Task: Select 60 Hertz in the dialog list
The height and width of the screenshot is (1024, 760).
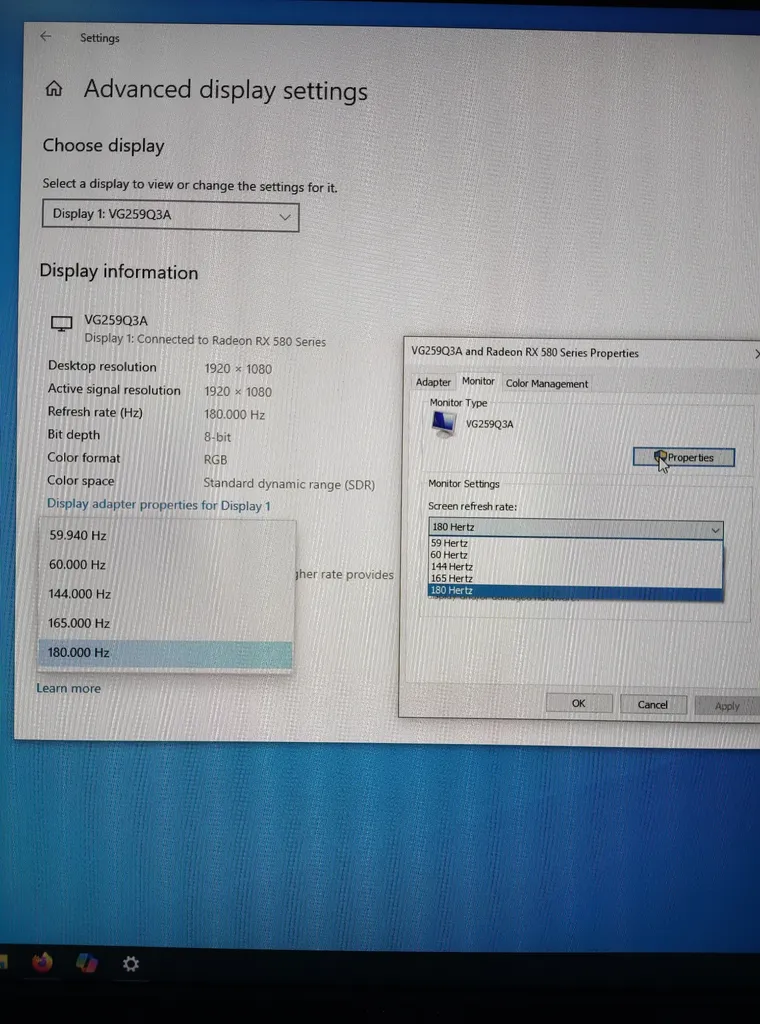Action: click(x=449, y=555)
